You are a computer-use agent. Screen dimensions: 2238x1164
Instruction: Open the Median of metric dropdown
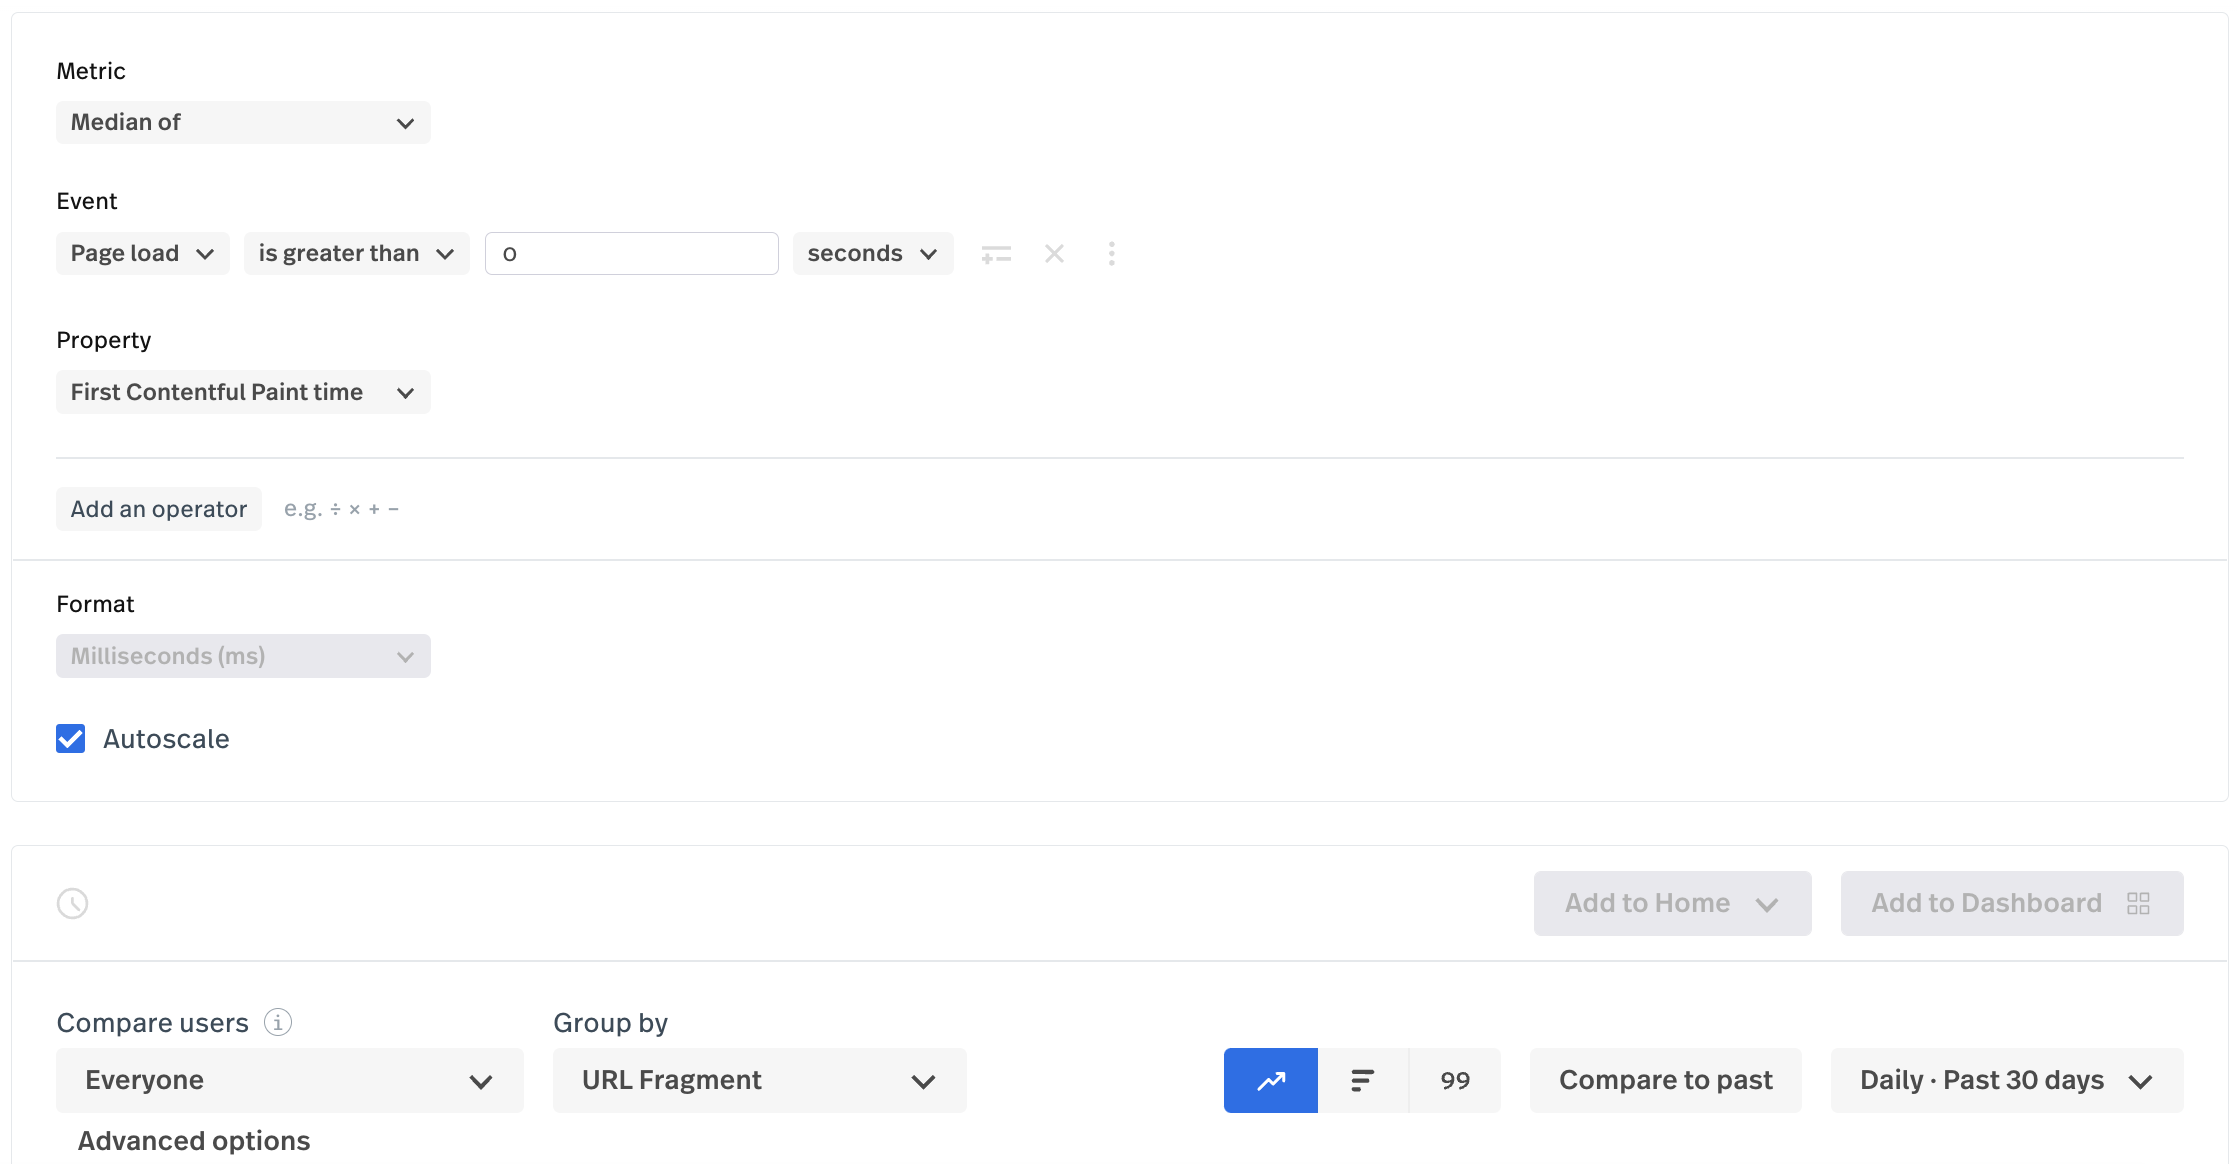pyautogui.click(x=243, y=122)
